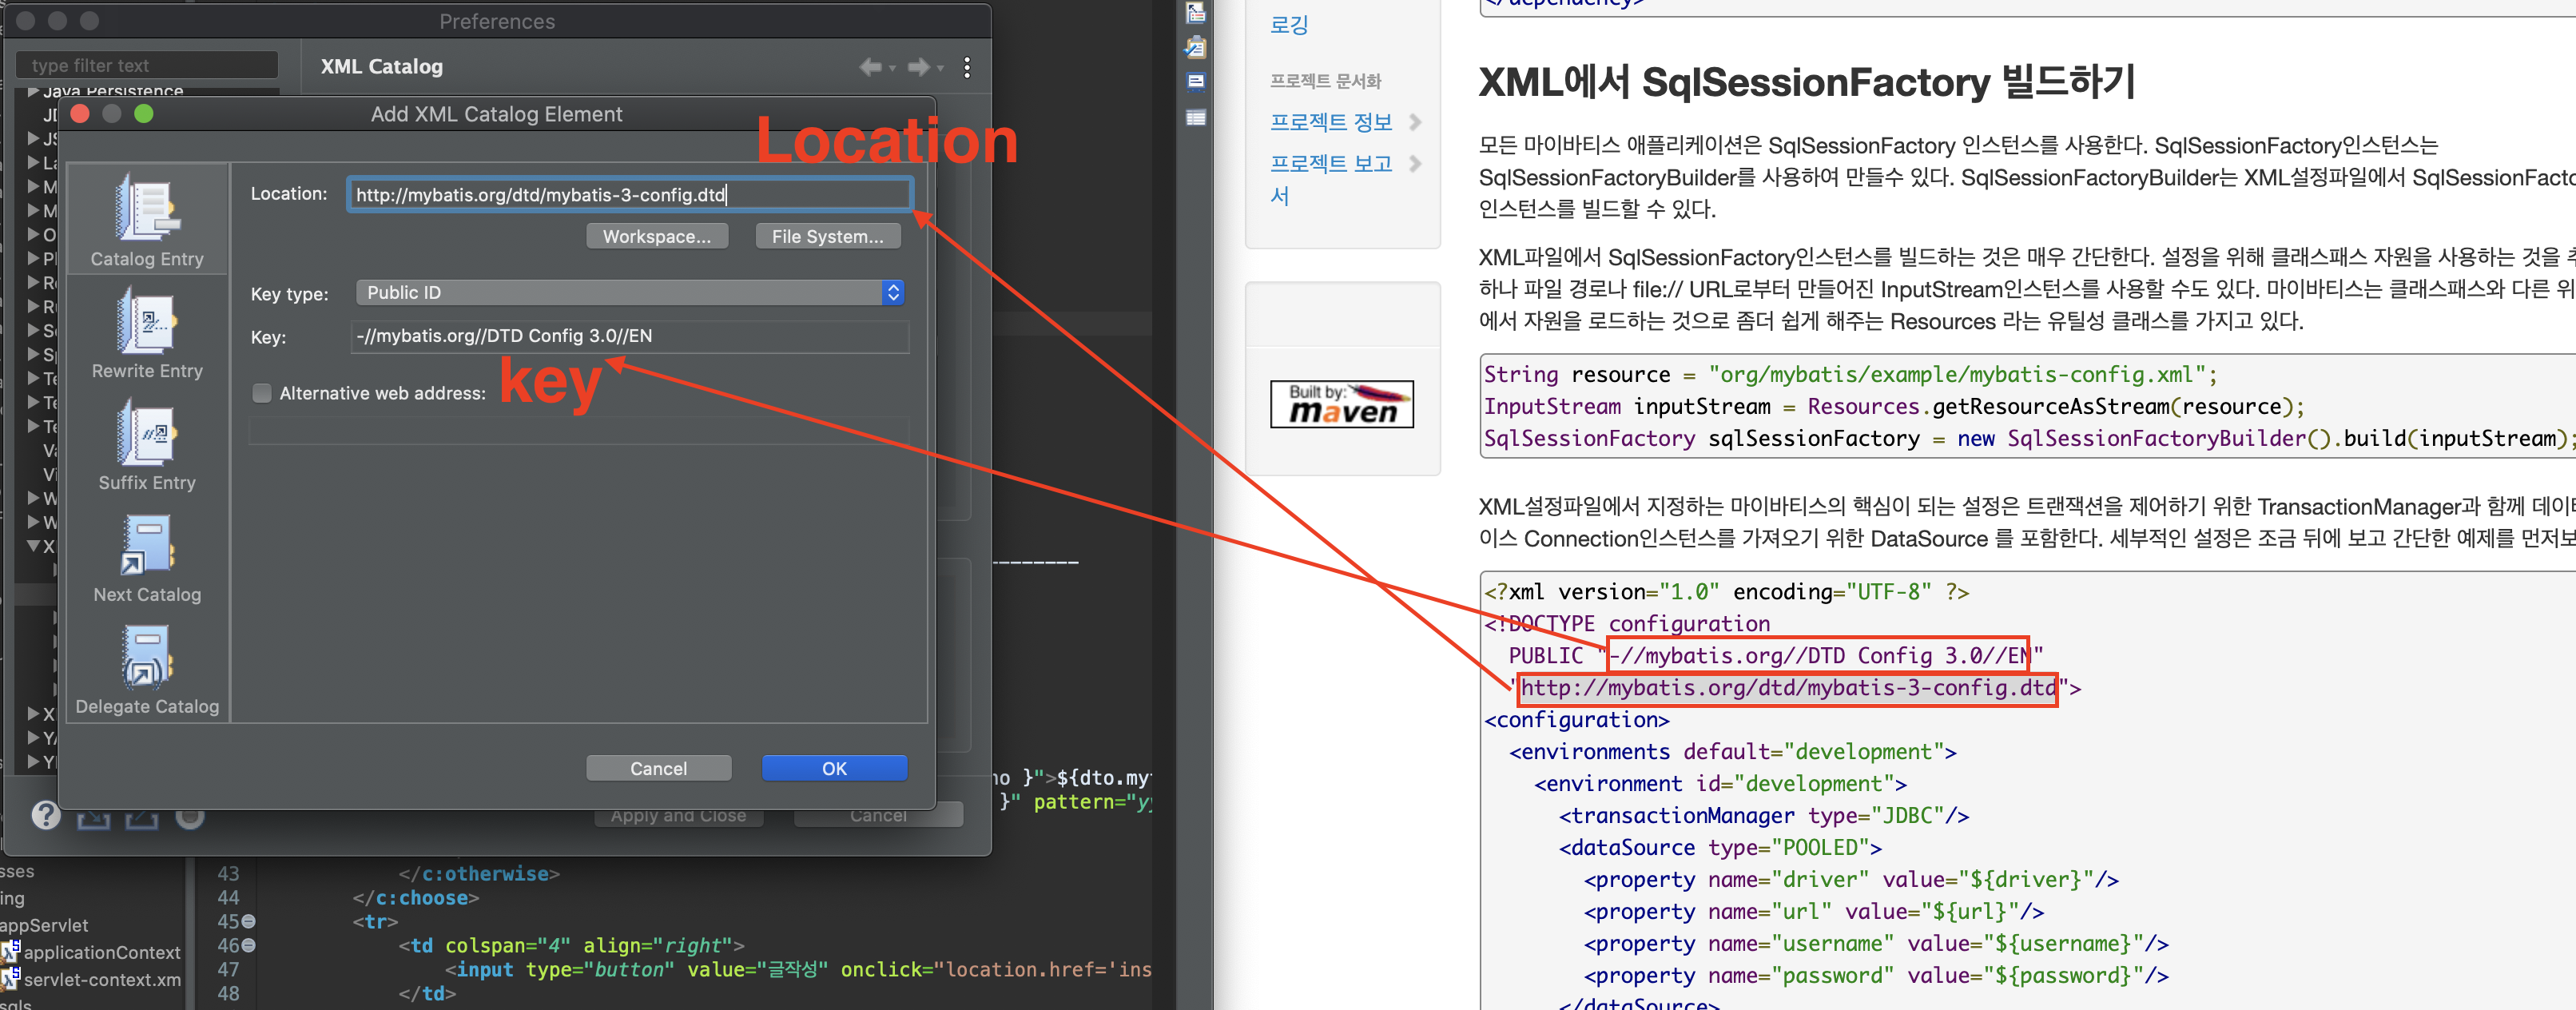Click the Preferences help question mark icon

45,815
